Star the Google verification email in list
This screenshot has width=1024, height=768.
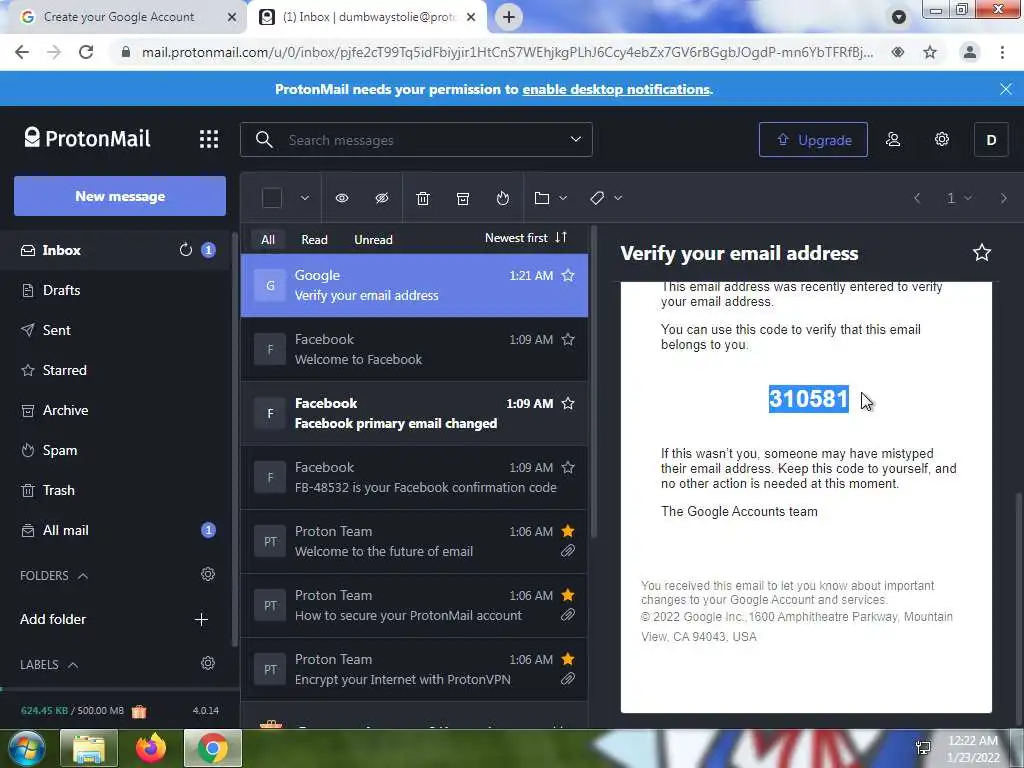[x=568, y=276]
